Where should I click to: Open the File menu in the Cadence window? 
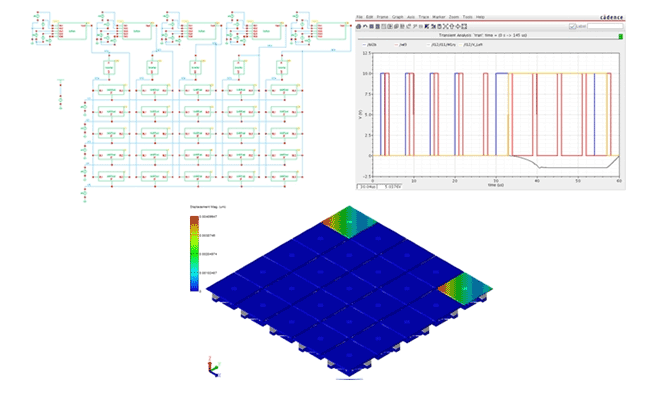(x=359, y=17)
